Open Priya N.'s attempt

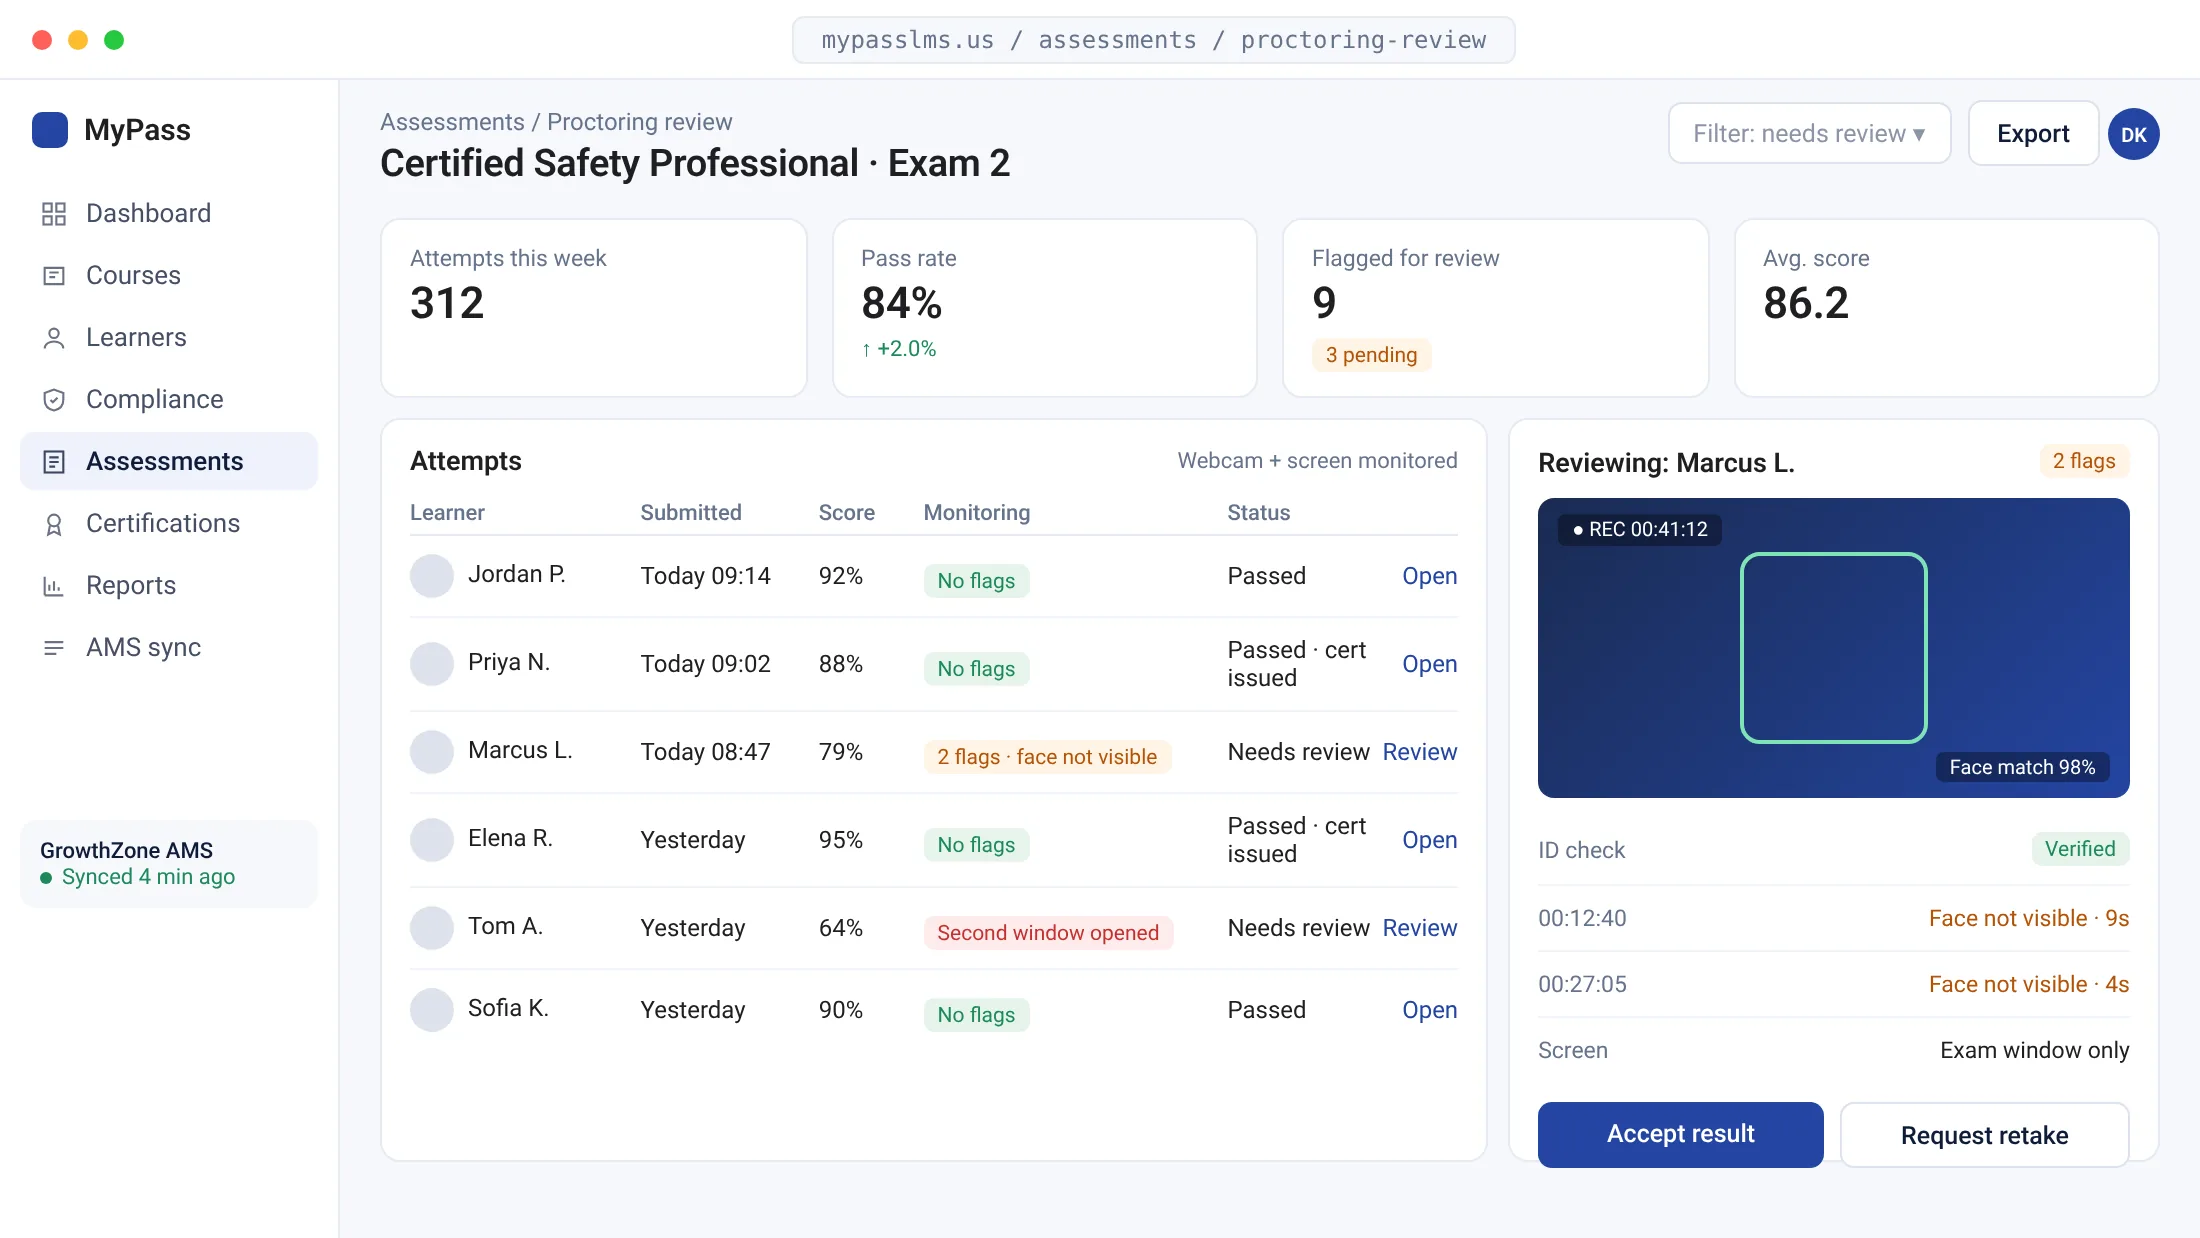(1429, 664)
